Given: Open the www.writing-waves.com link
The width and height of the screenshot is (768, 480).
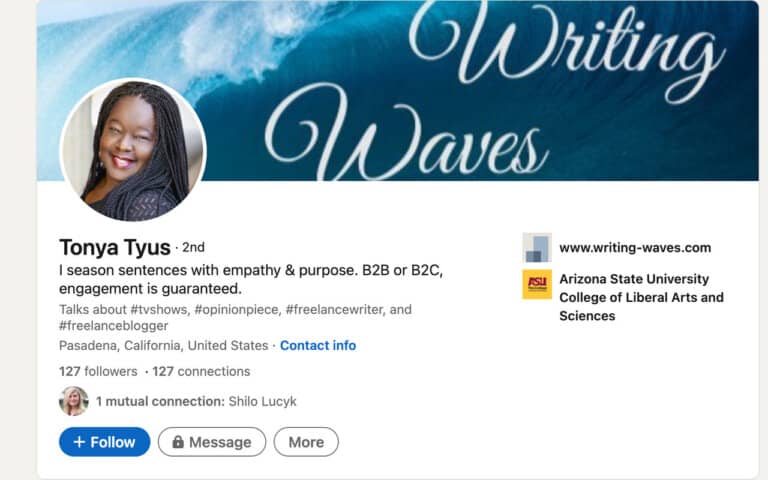Looking at the screenshot, I should click(635, 248).
